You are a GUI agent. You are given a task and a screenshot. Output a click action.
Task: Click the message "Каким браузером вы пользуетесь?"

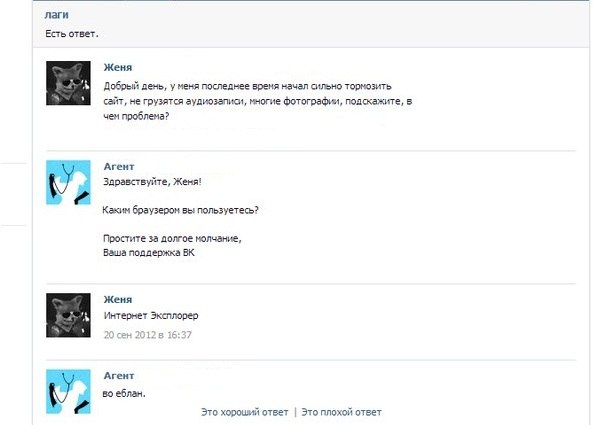pyautogui.click(x=181, y=210)
